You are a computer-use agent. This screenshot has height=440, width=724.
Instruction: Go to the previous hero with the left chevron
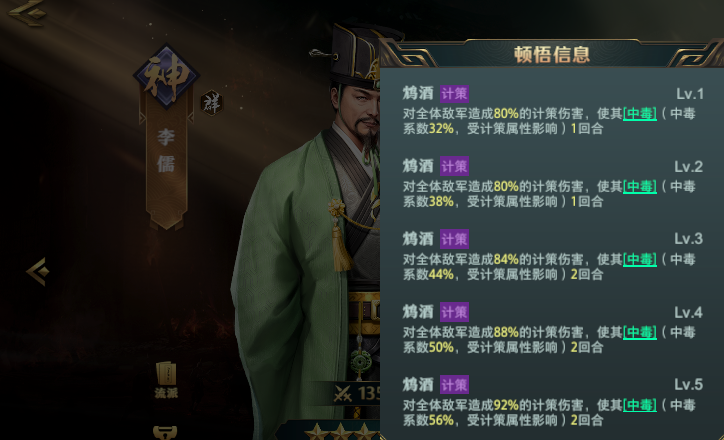click(x=38, y=271)
